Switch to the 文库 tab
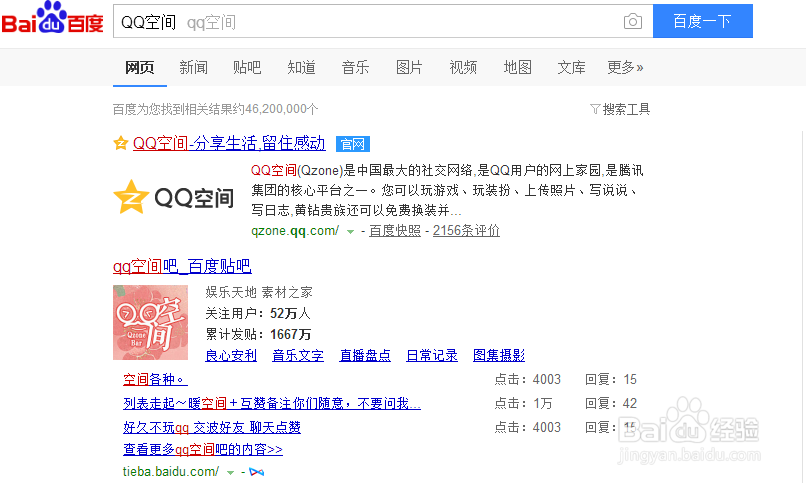 coord(571,67)
